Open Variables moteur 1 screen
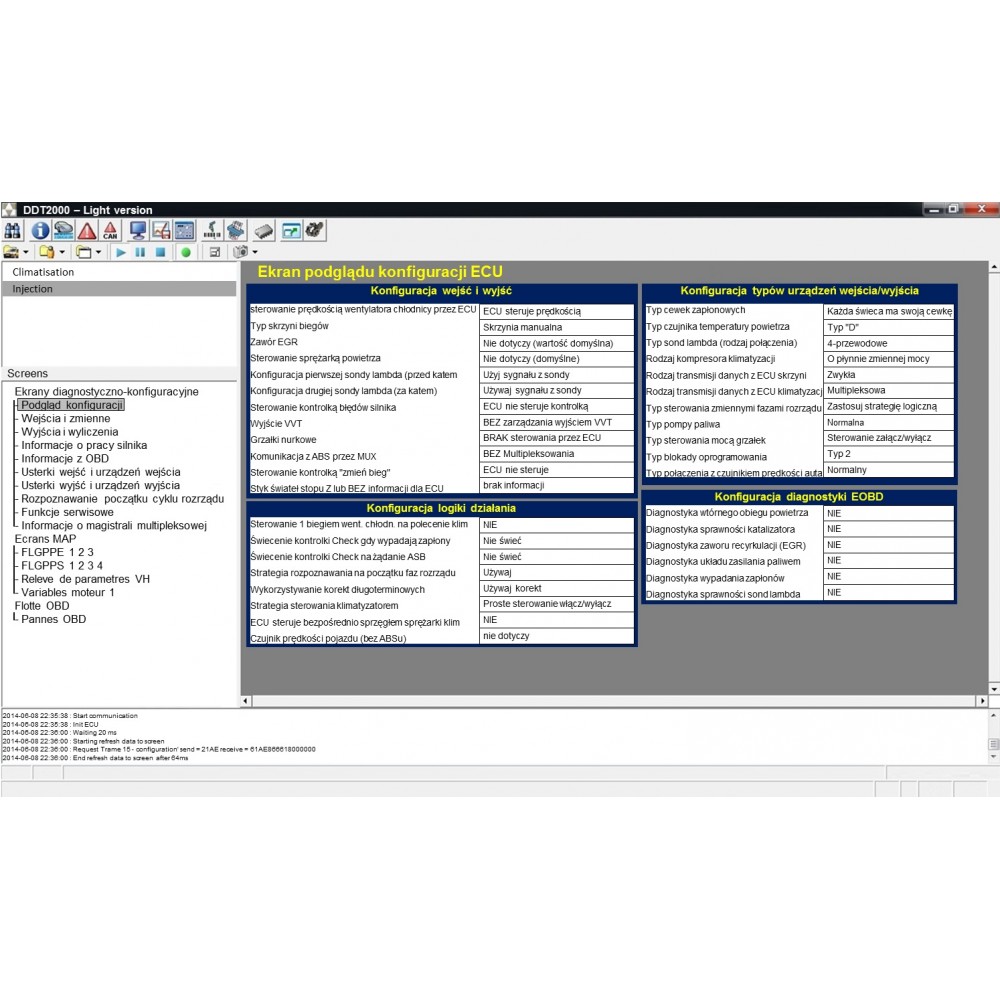The height and width of the screenshot is (1000, 1000). 68,592
